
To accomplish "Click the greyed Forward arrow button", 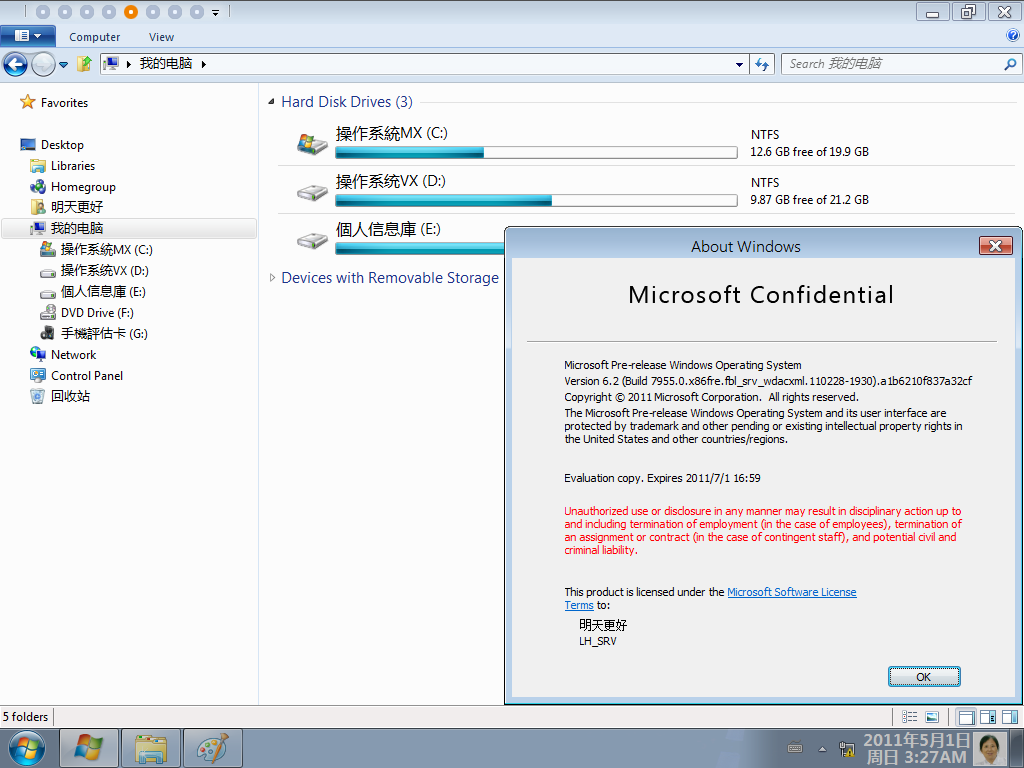I will coord(44,64).
